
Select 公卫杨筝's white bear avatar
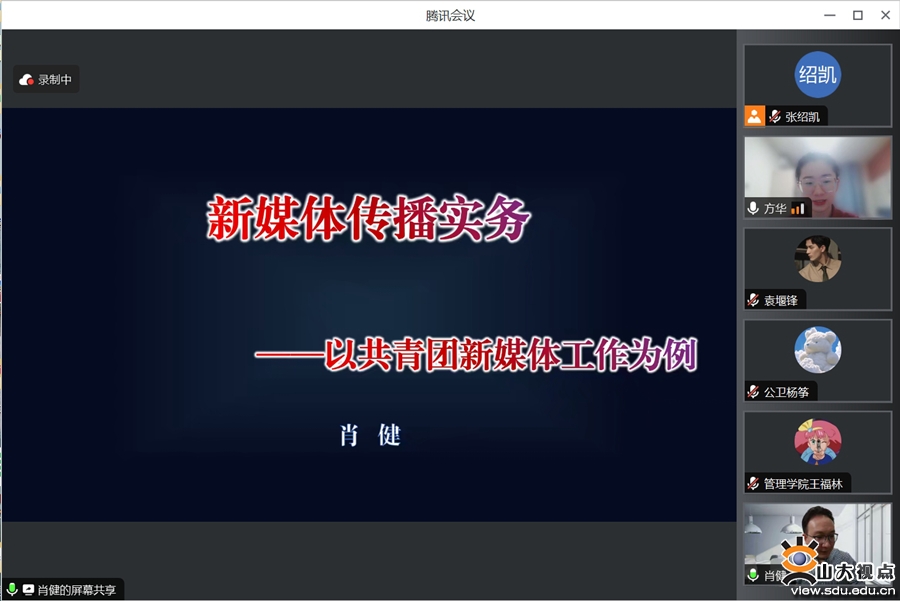[817, 350]
